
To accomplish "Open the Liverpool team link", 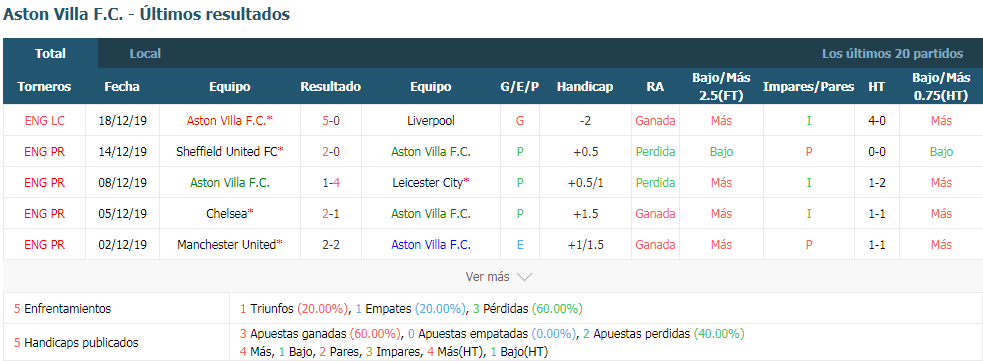I will pyautogui.click(x=431, y=120).
